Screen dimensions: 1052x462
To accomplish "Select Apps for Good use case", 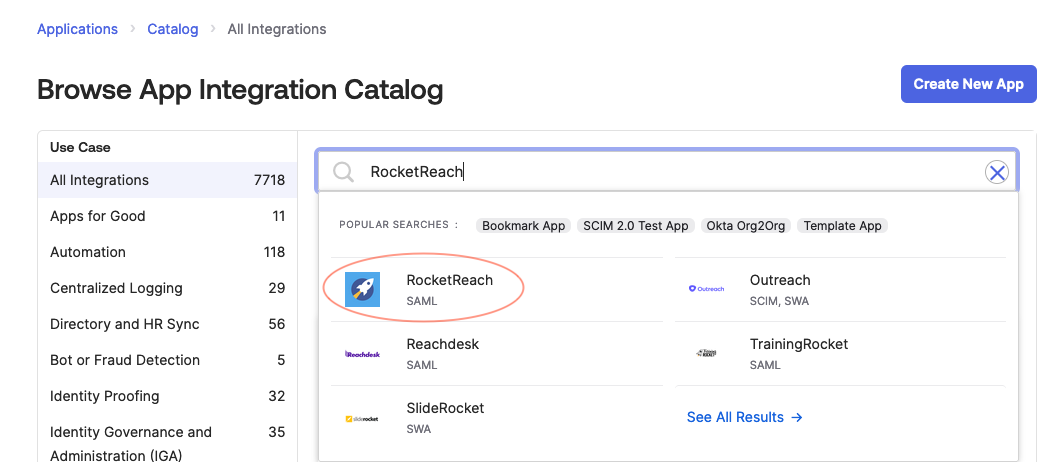I will (168, 216).
